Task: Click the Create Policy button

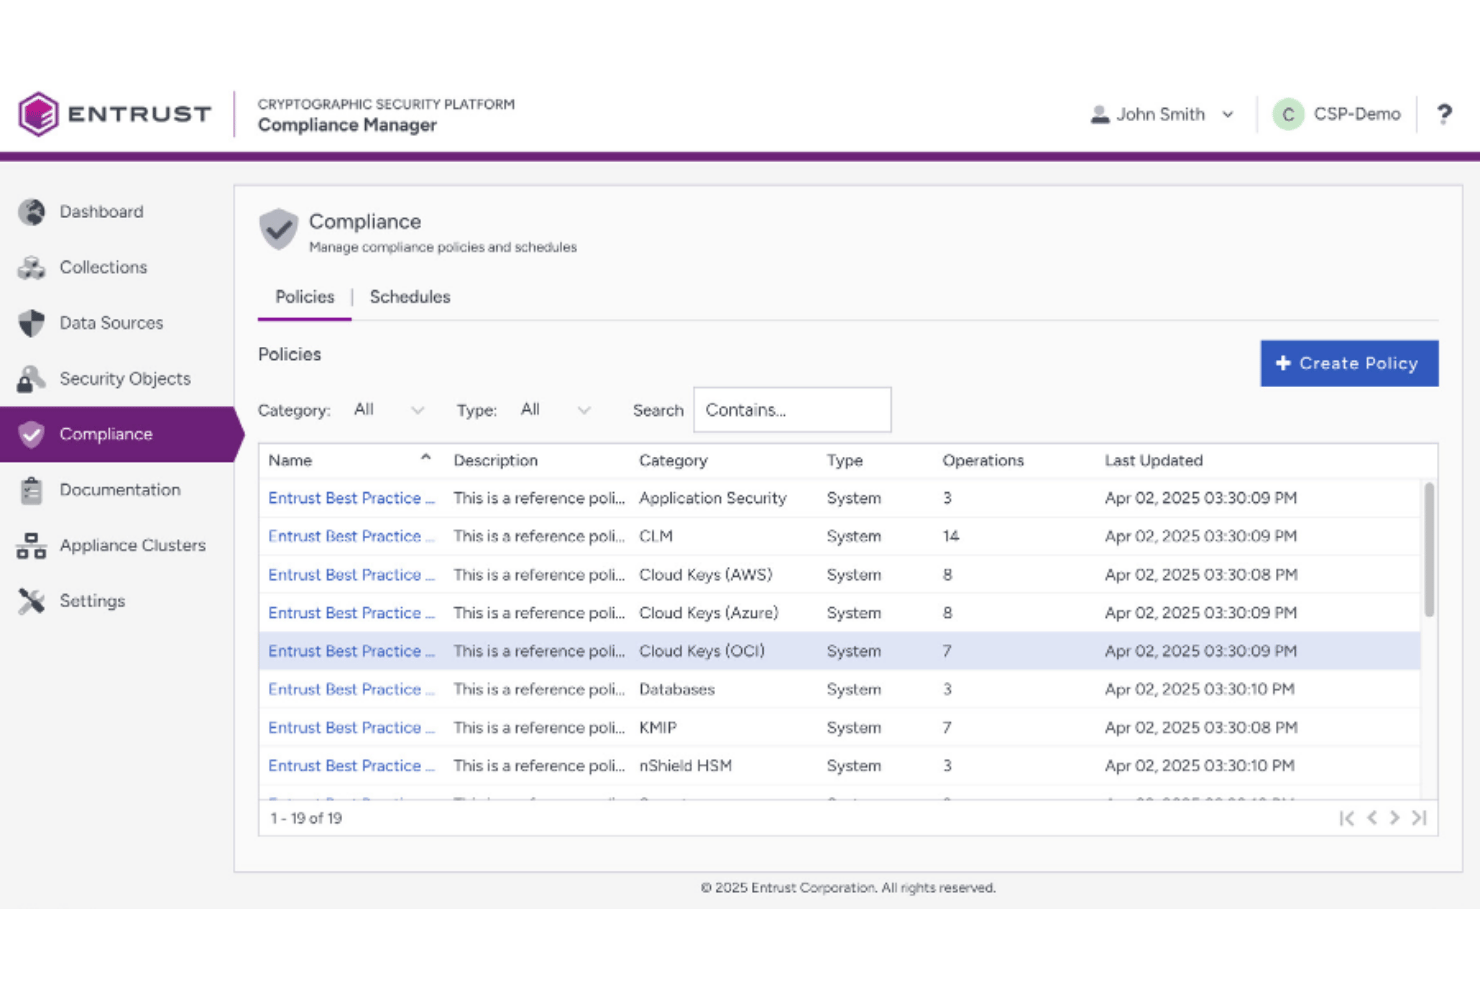Action: 1349,363
